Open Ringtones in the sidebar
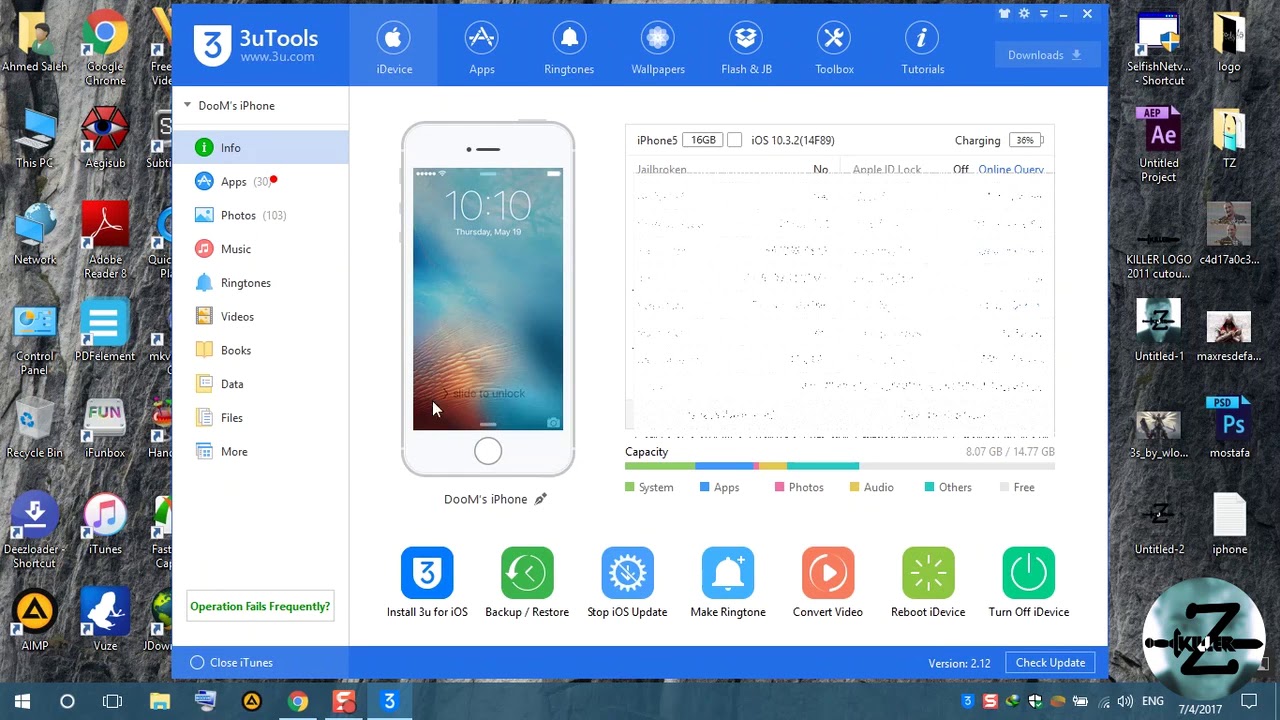1280x720 pixels. (x=260, y=283)
